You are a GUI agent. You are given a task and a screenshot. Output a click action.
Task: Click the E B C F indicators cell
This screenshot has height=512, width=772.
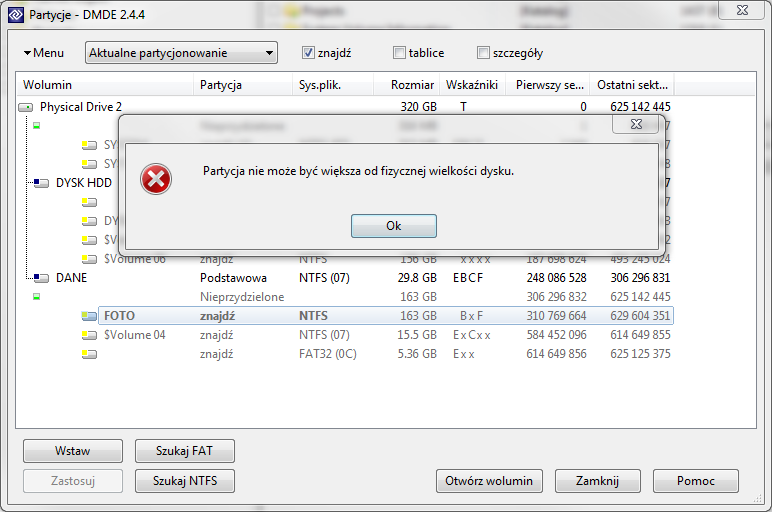pyautogui.click(x=468, y=278)
